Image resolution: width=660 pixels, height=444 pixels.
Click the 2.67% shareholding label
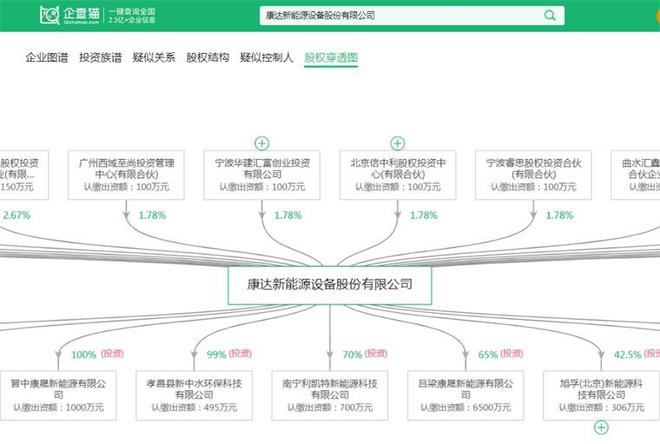click(17, 215)
